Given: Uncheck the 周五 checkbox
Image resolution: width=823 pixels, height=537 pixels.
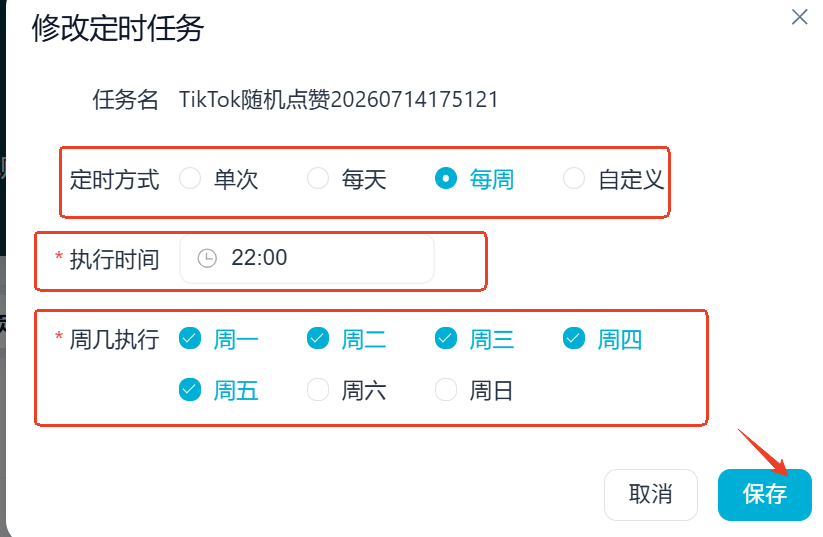Looking at the screenshot, I should [190, 390].
